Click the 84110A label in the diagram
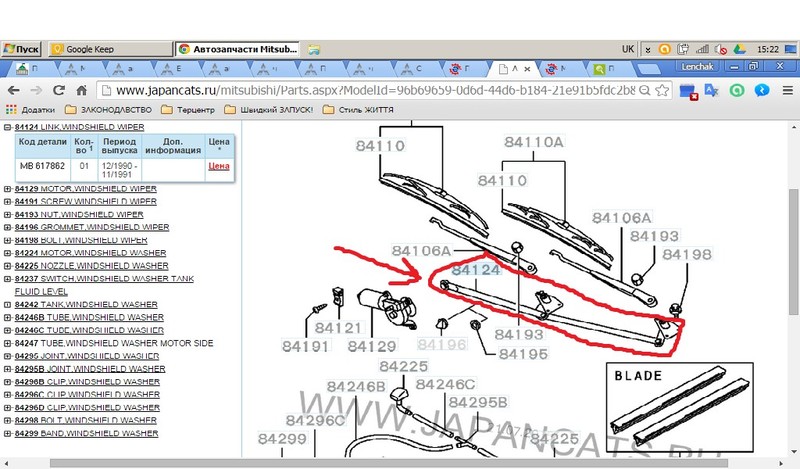 (x=534, y=142)
